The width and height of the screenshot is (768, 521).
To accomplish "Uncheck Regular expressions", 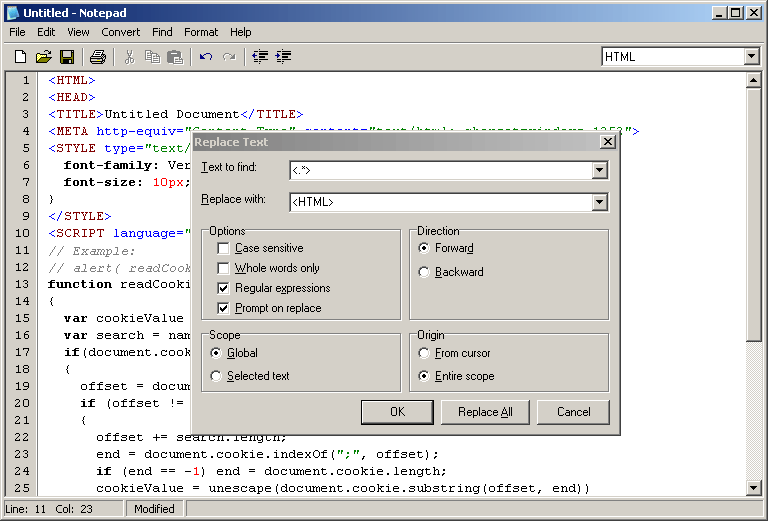I will [x=223, y=288].
